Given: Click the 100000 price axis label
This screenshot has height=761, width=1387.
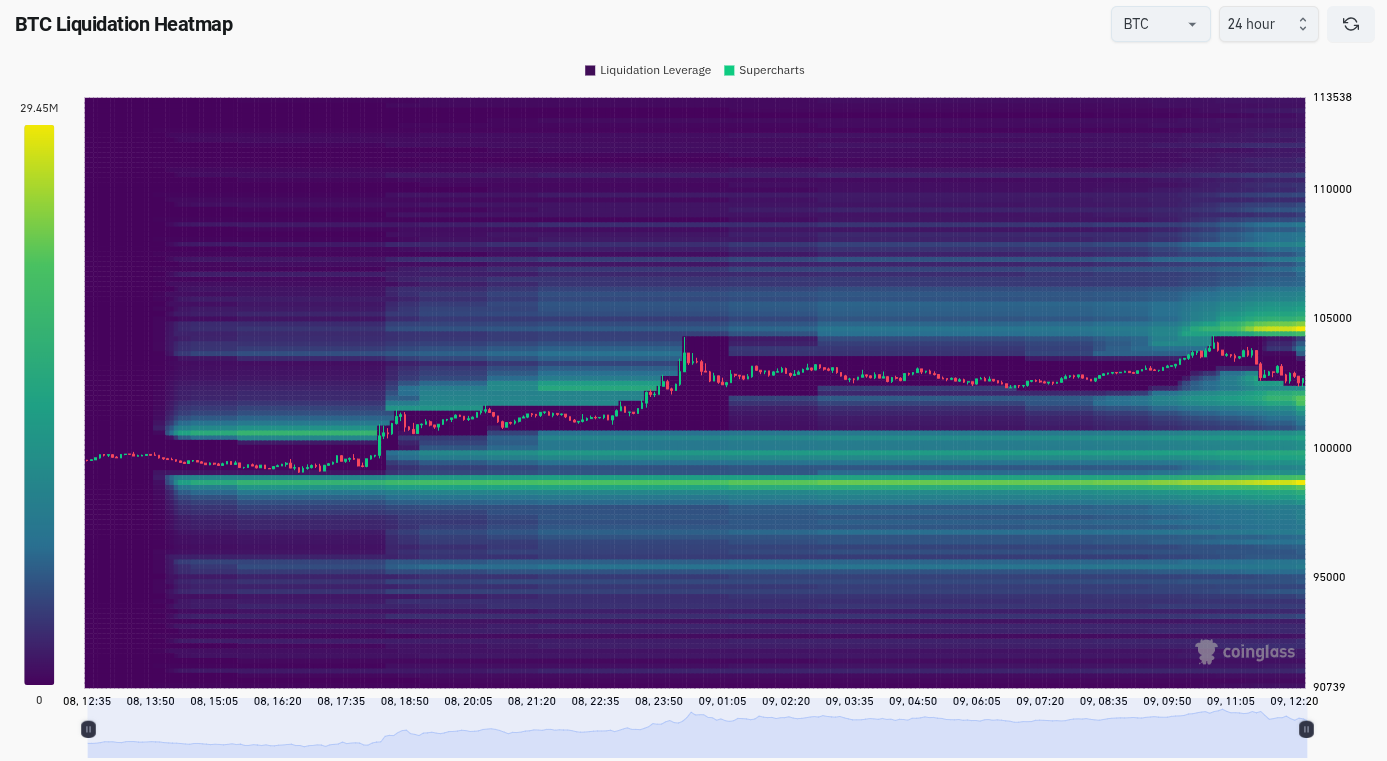Looking at the screenshot, I should (x=1332, y=448).
